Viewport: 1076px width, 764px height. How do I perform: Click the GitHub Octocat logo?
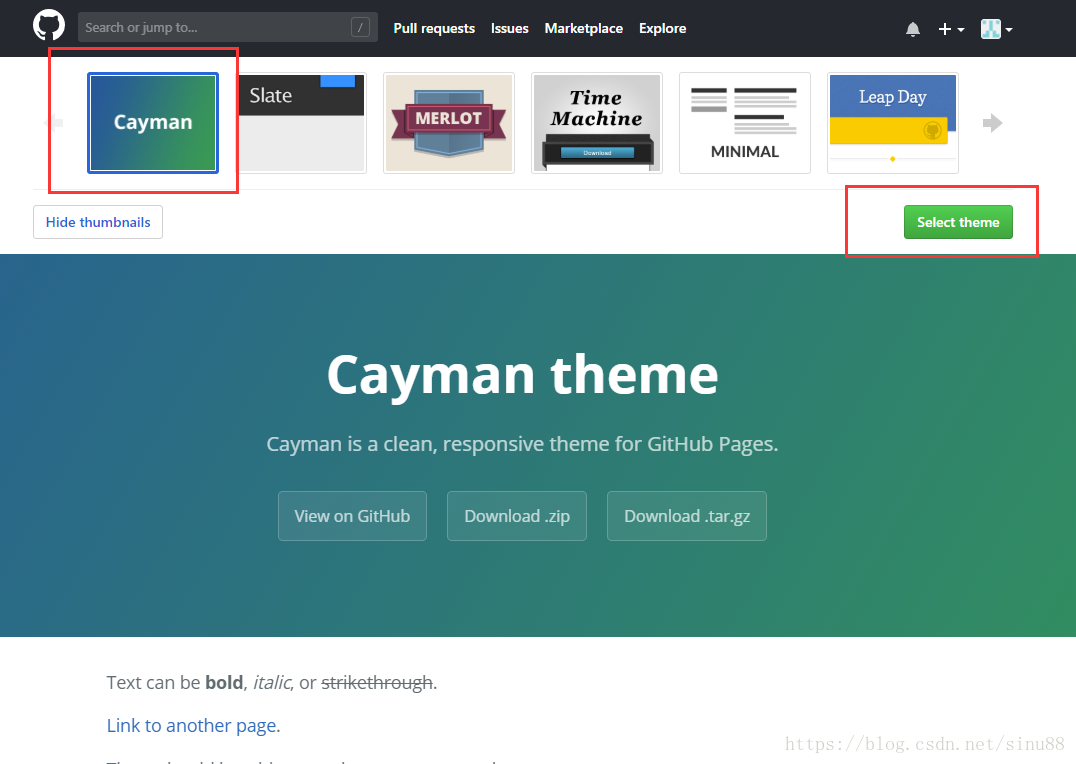click(x=49, y=26)
